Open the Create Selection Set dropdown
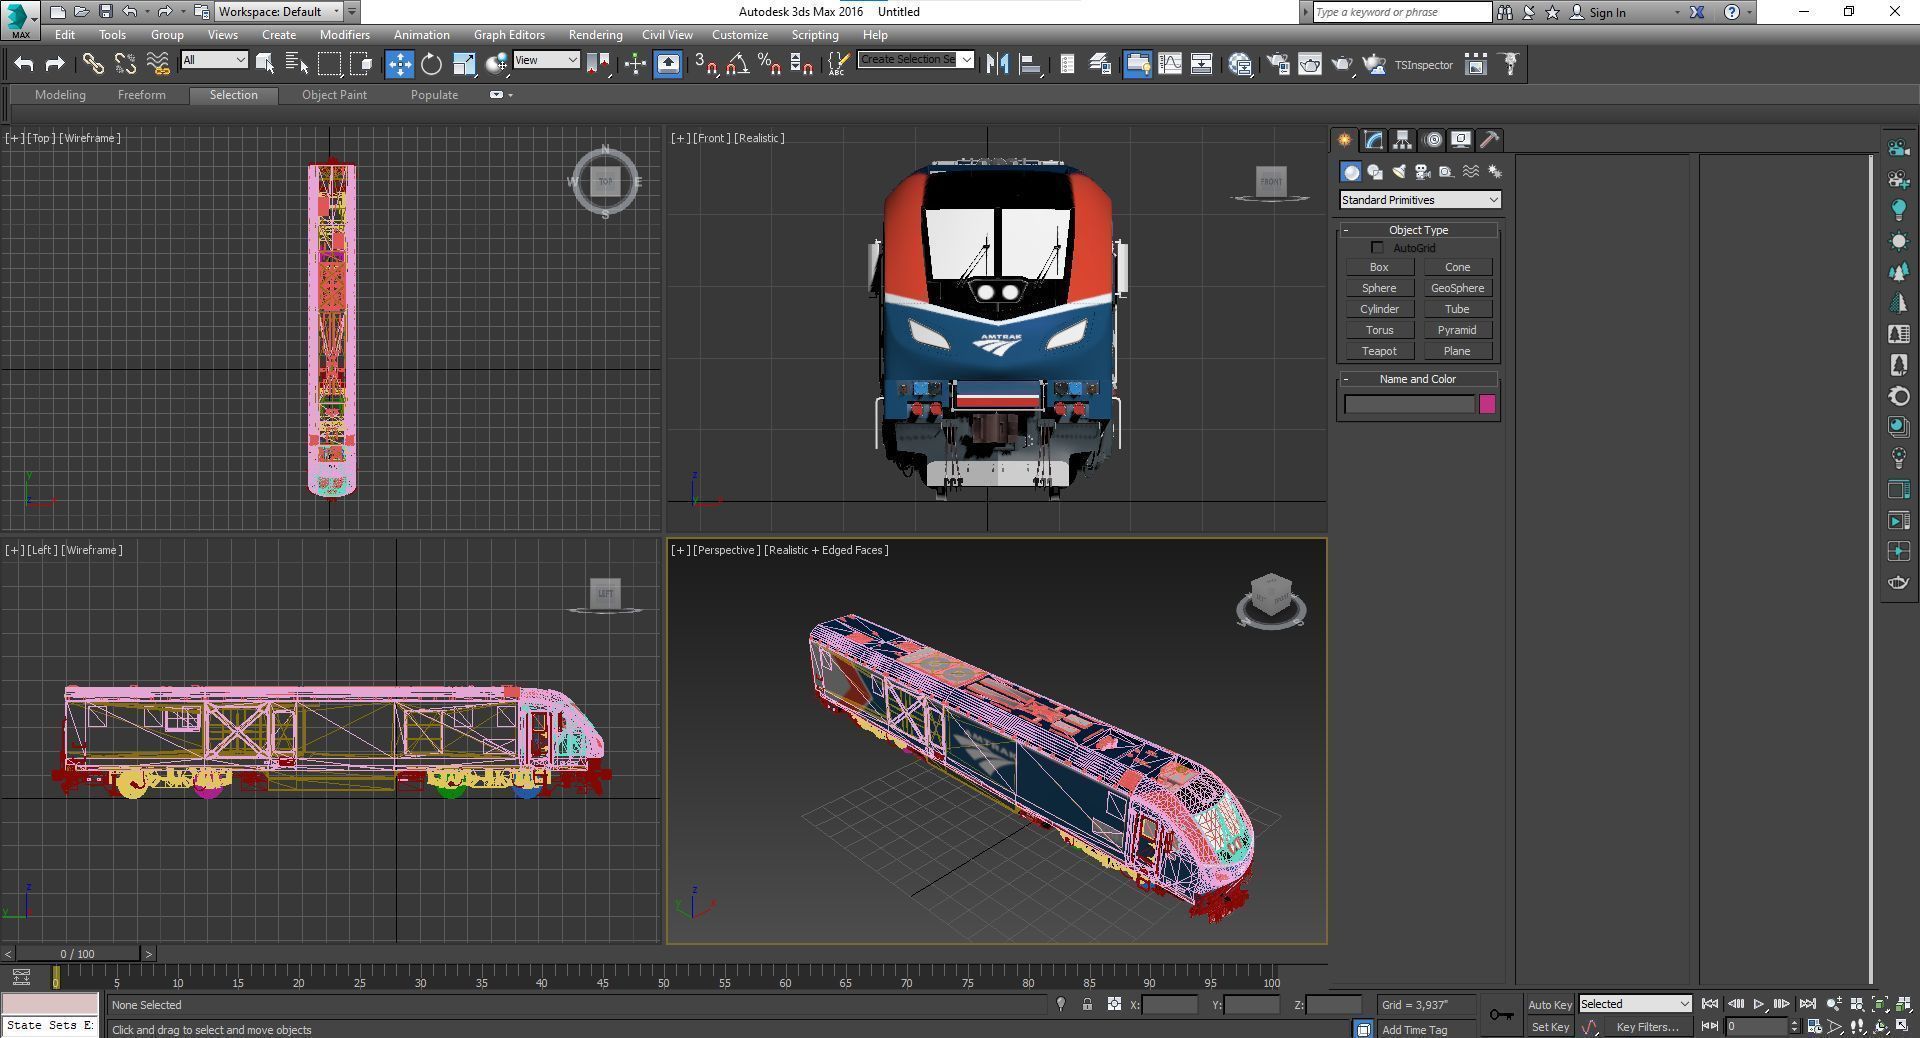The image size is (1920, 1038). pos(916,59)
